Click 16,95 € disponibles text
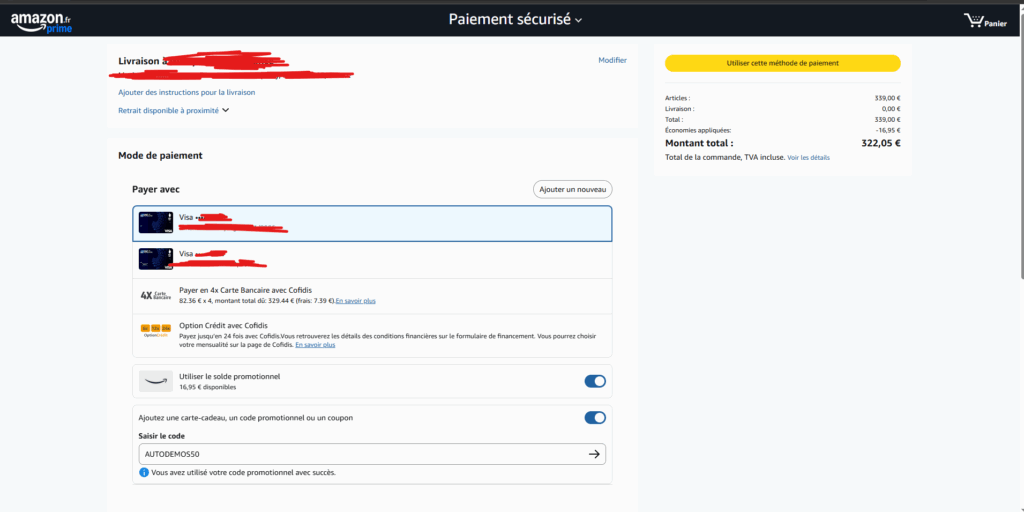 coord(208,387)
